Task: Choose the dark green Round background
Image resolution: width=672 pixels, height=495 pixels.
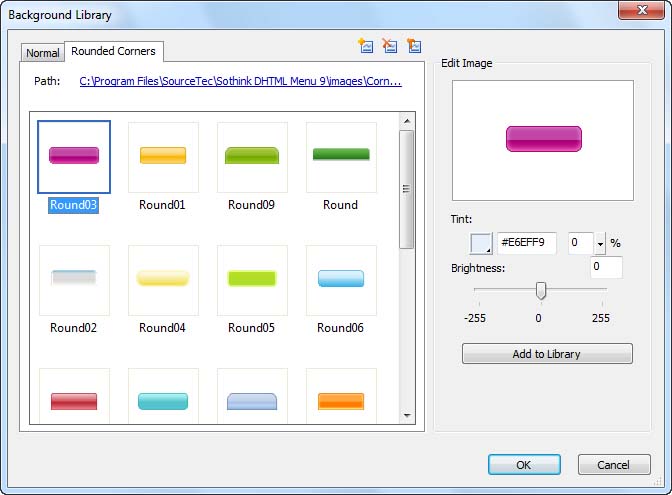Action: tap(341, 157)
